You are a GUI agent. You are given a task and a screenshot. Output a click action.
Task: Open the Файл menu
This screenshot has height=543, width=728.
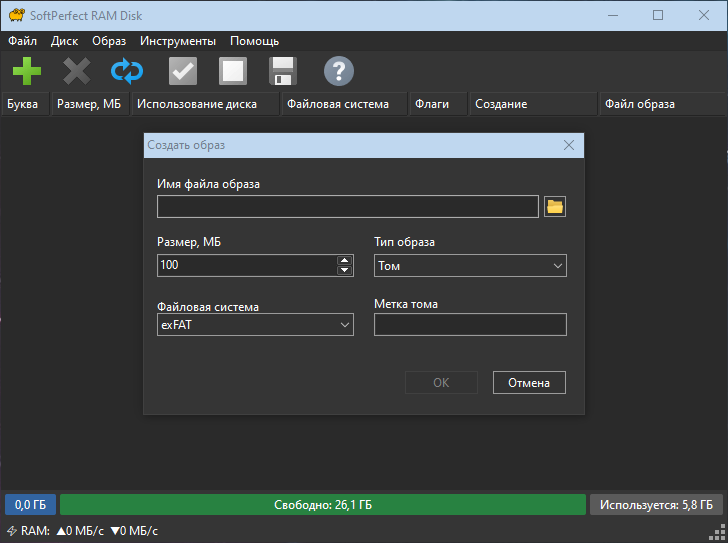click(x=22, y=41)
